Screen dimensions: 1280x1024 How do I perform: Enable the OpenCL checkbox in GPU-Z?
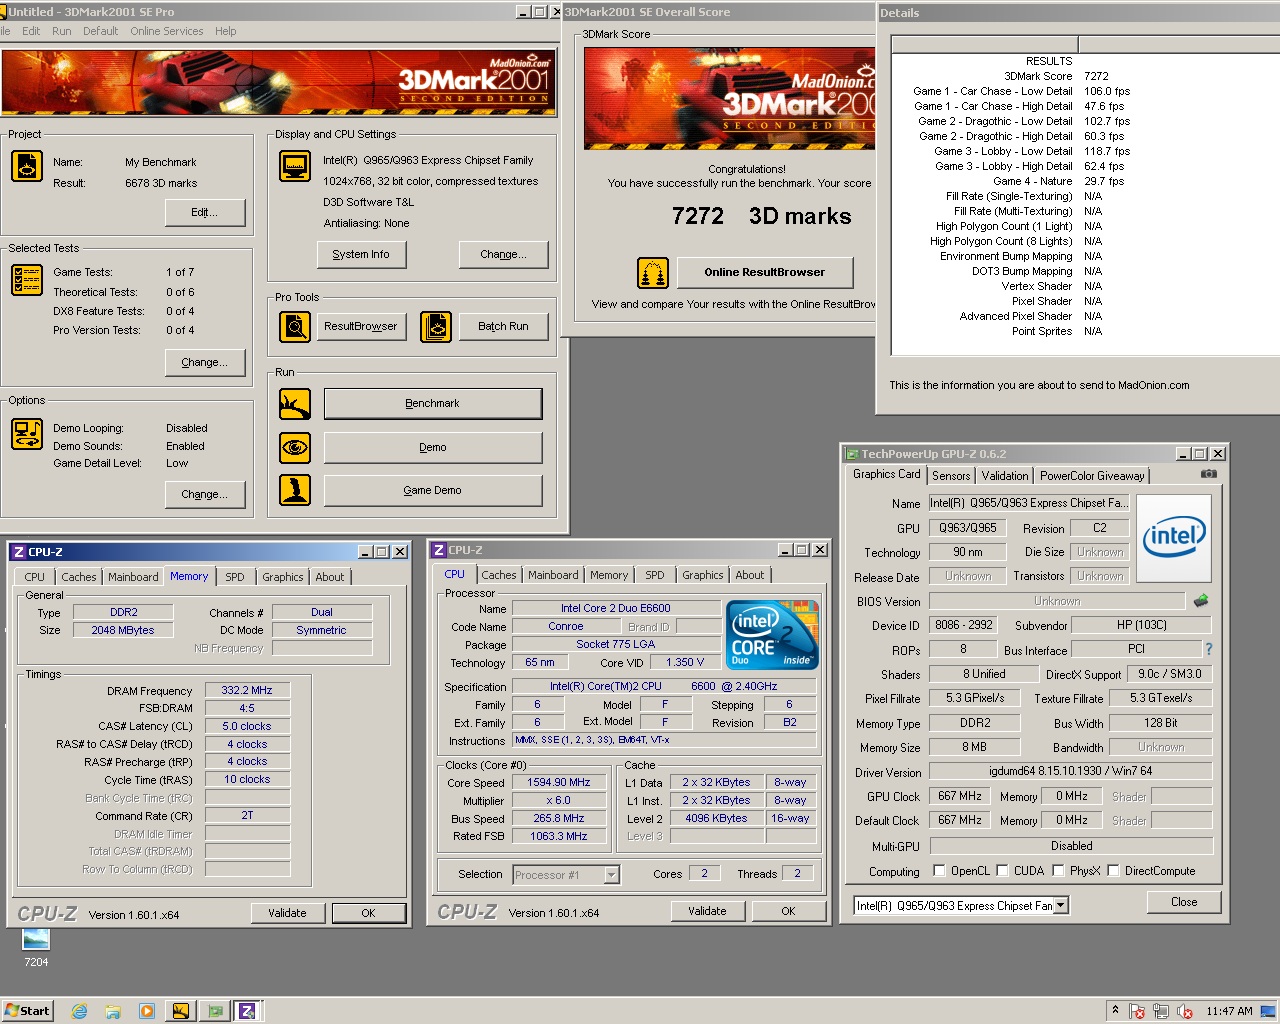click(x=939, y=871)
